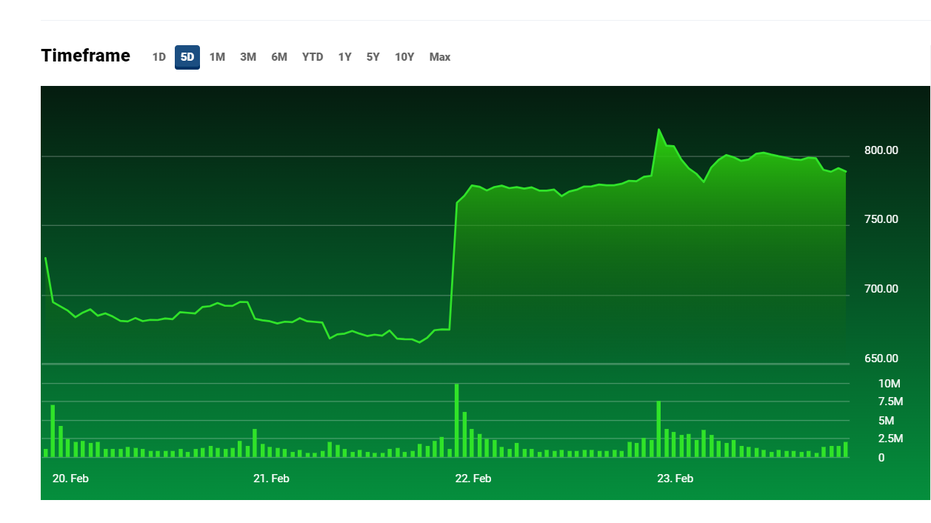Click the 800.00 price axis label
The width and height of the screenshot is (931, 523).
point(881,150)
